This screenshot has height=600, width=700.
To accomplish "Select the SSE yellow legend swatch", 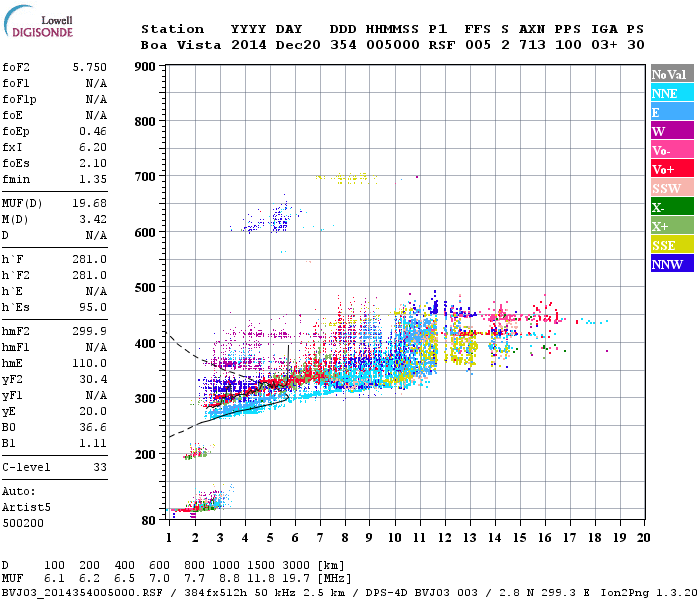I will tap(672, 245).
